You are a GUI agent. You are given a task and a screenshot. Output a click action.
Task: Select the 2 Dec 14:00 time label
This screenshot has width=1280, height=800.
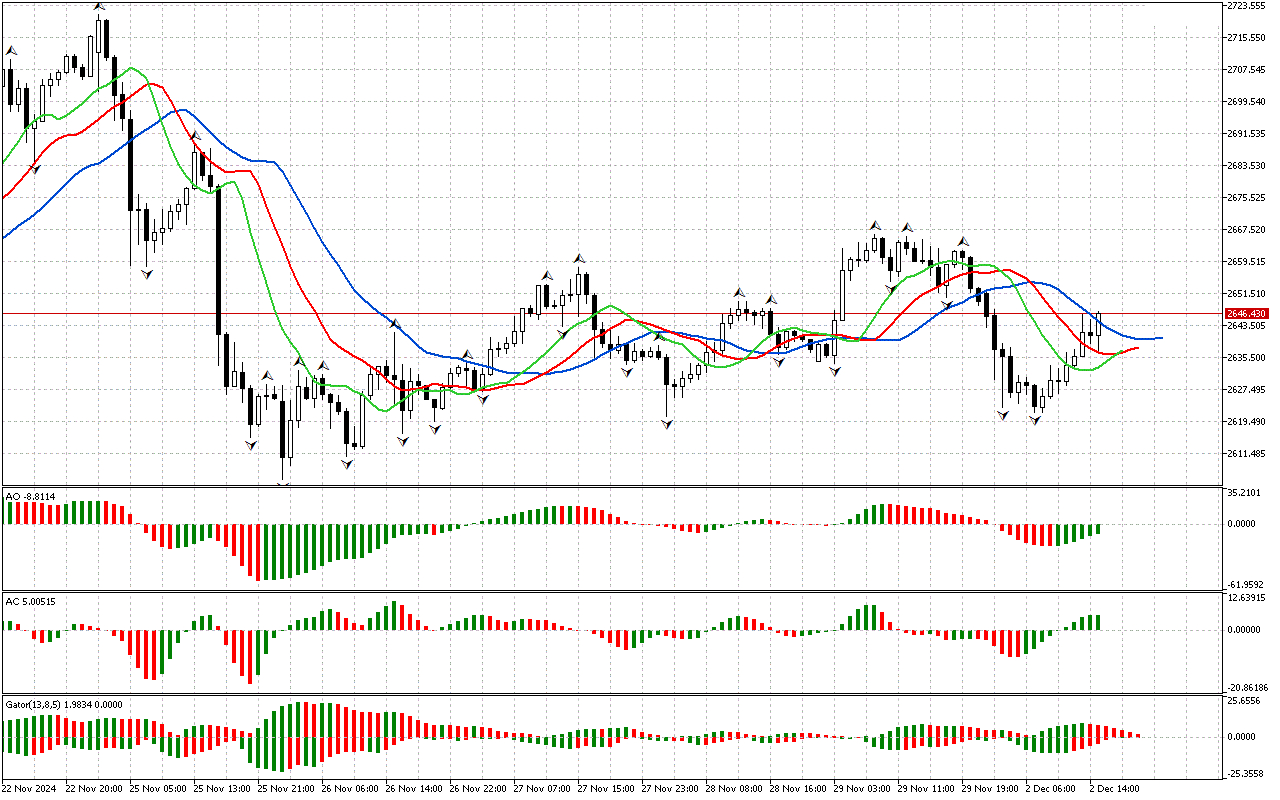point(1116,789)
